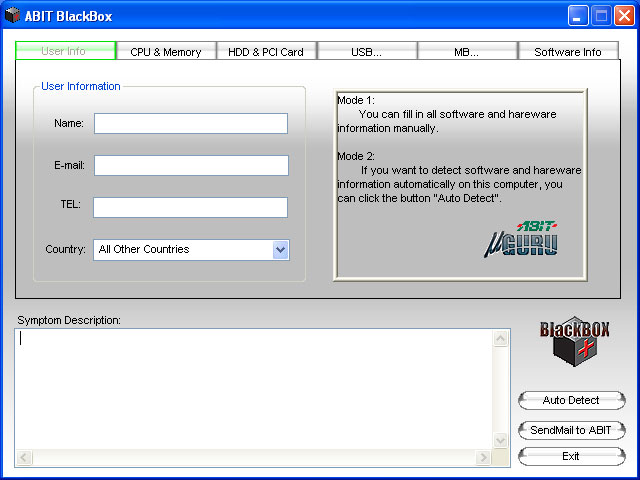Click the symptom box scroll right arrow
Viewport: 640px width, 480px height.
tap(483, 458)
